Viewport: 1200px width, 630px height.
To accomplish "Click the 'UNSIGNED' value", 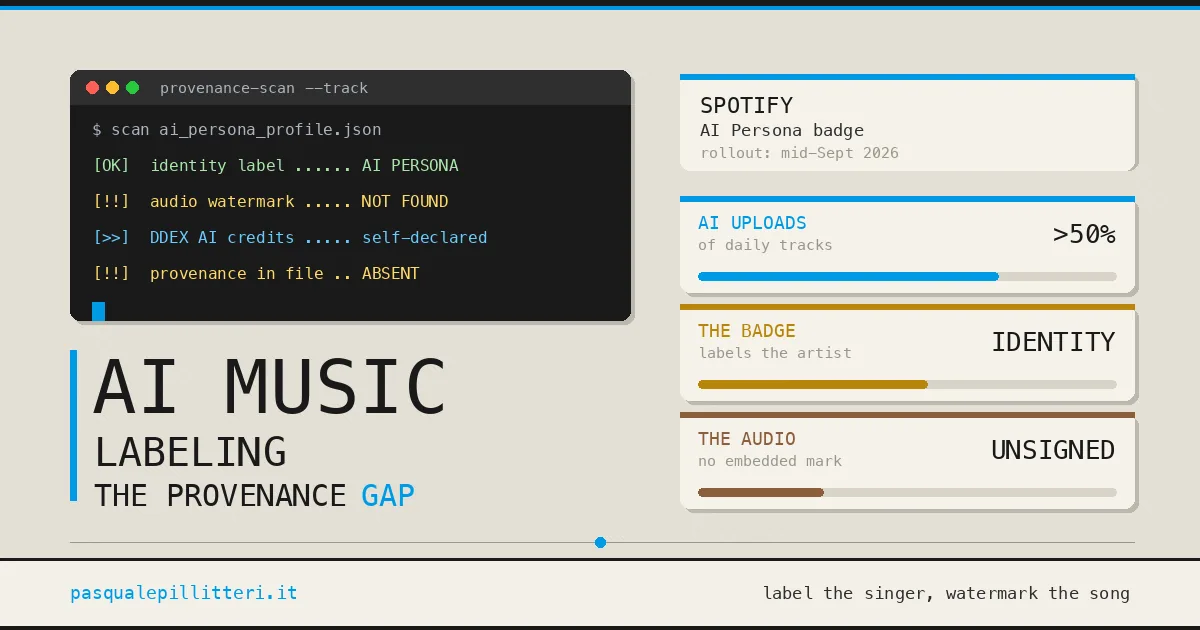I will (1053, 450).
